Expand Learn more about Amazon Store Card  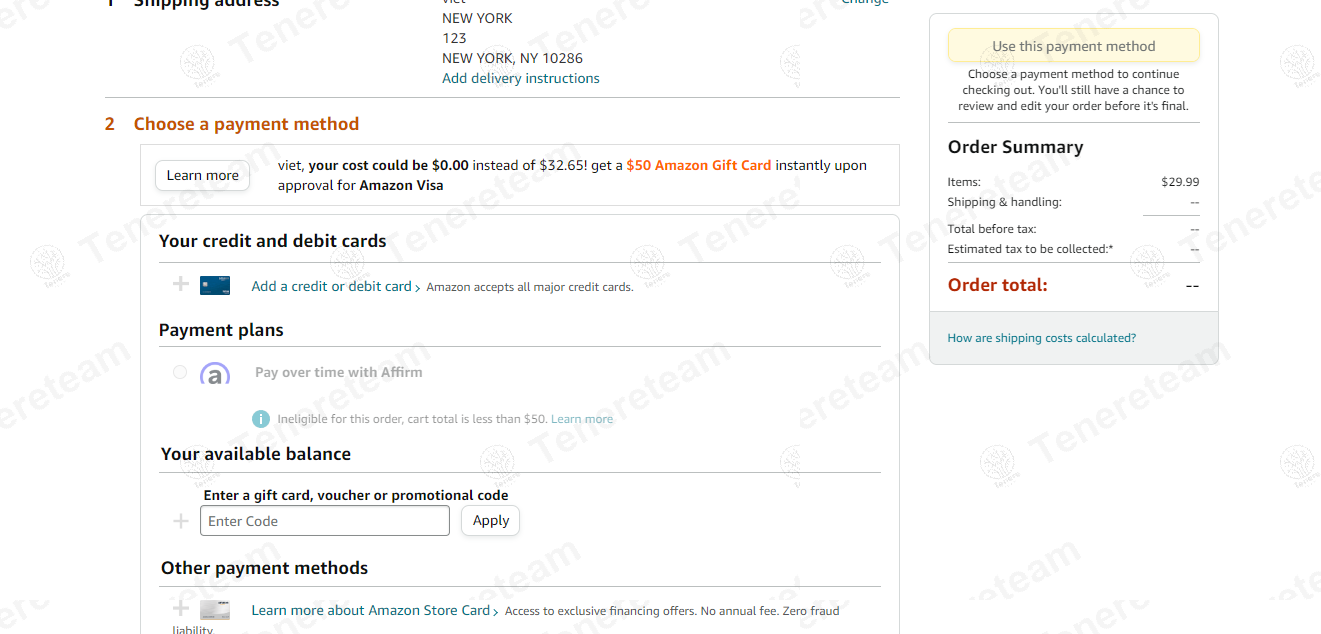click(x=375, y=610)
